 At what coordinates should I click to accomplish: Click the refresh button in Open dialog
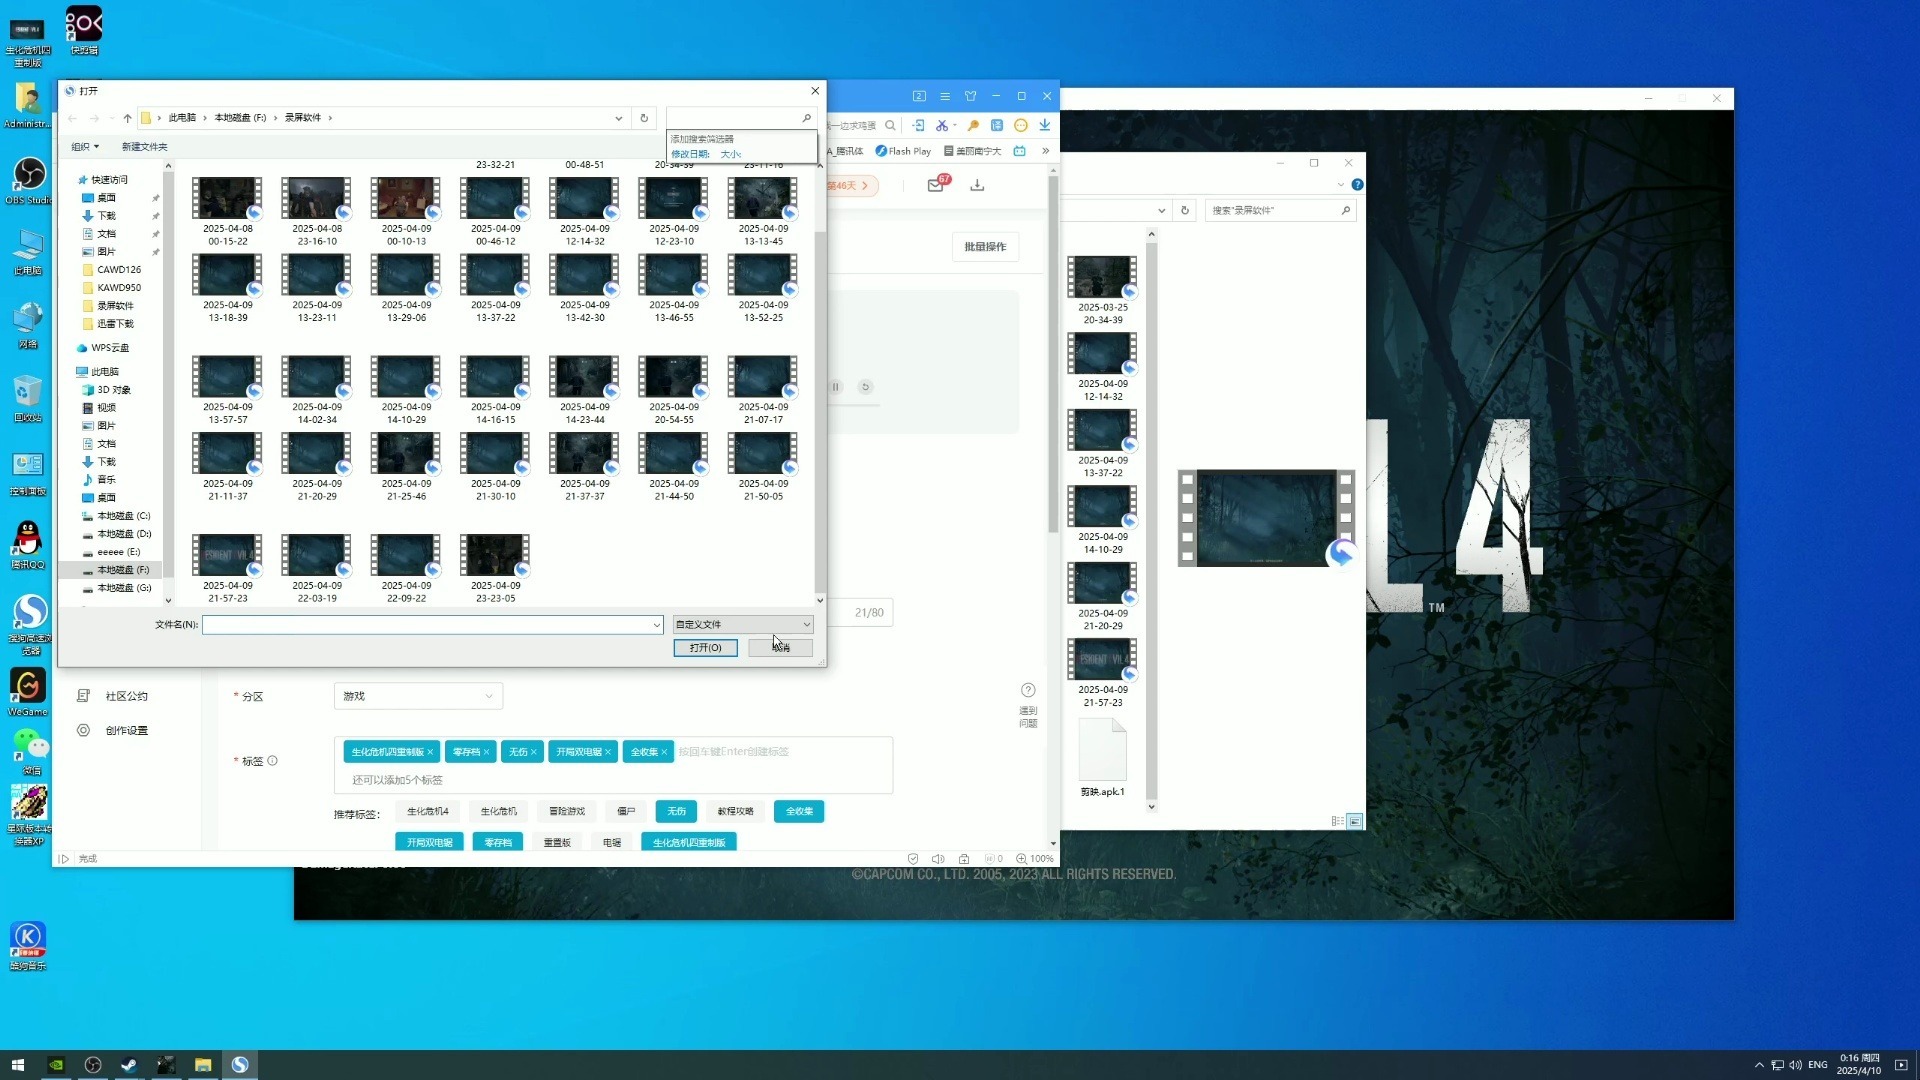[644, 118]
